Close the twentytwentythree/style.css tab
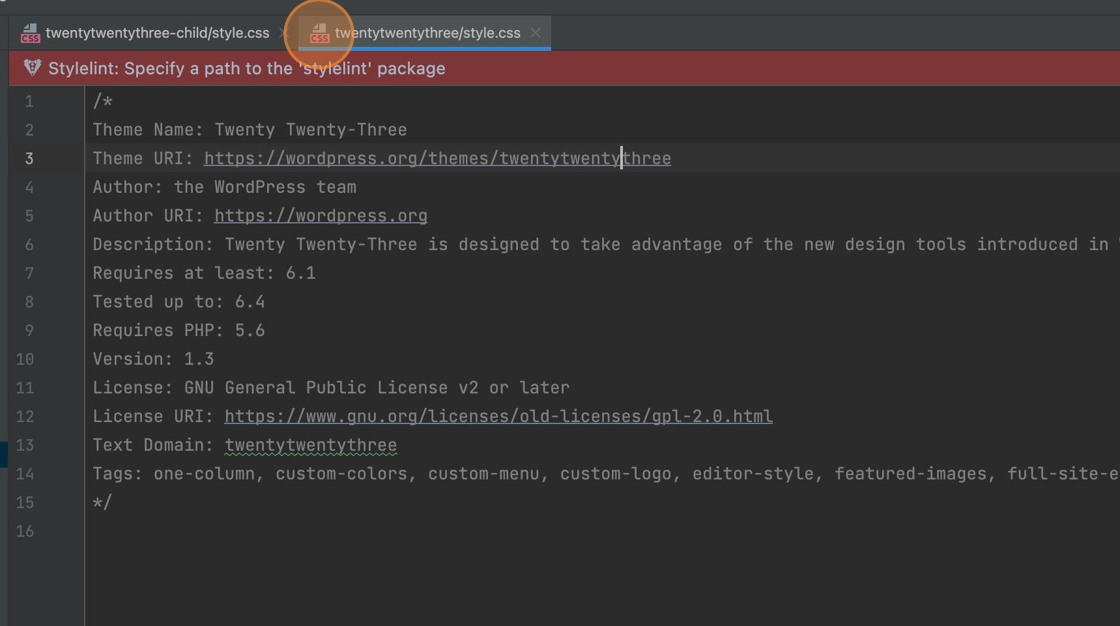 [536, 33]
